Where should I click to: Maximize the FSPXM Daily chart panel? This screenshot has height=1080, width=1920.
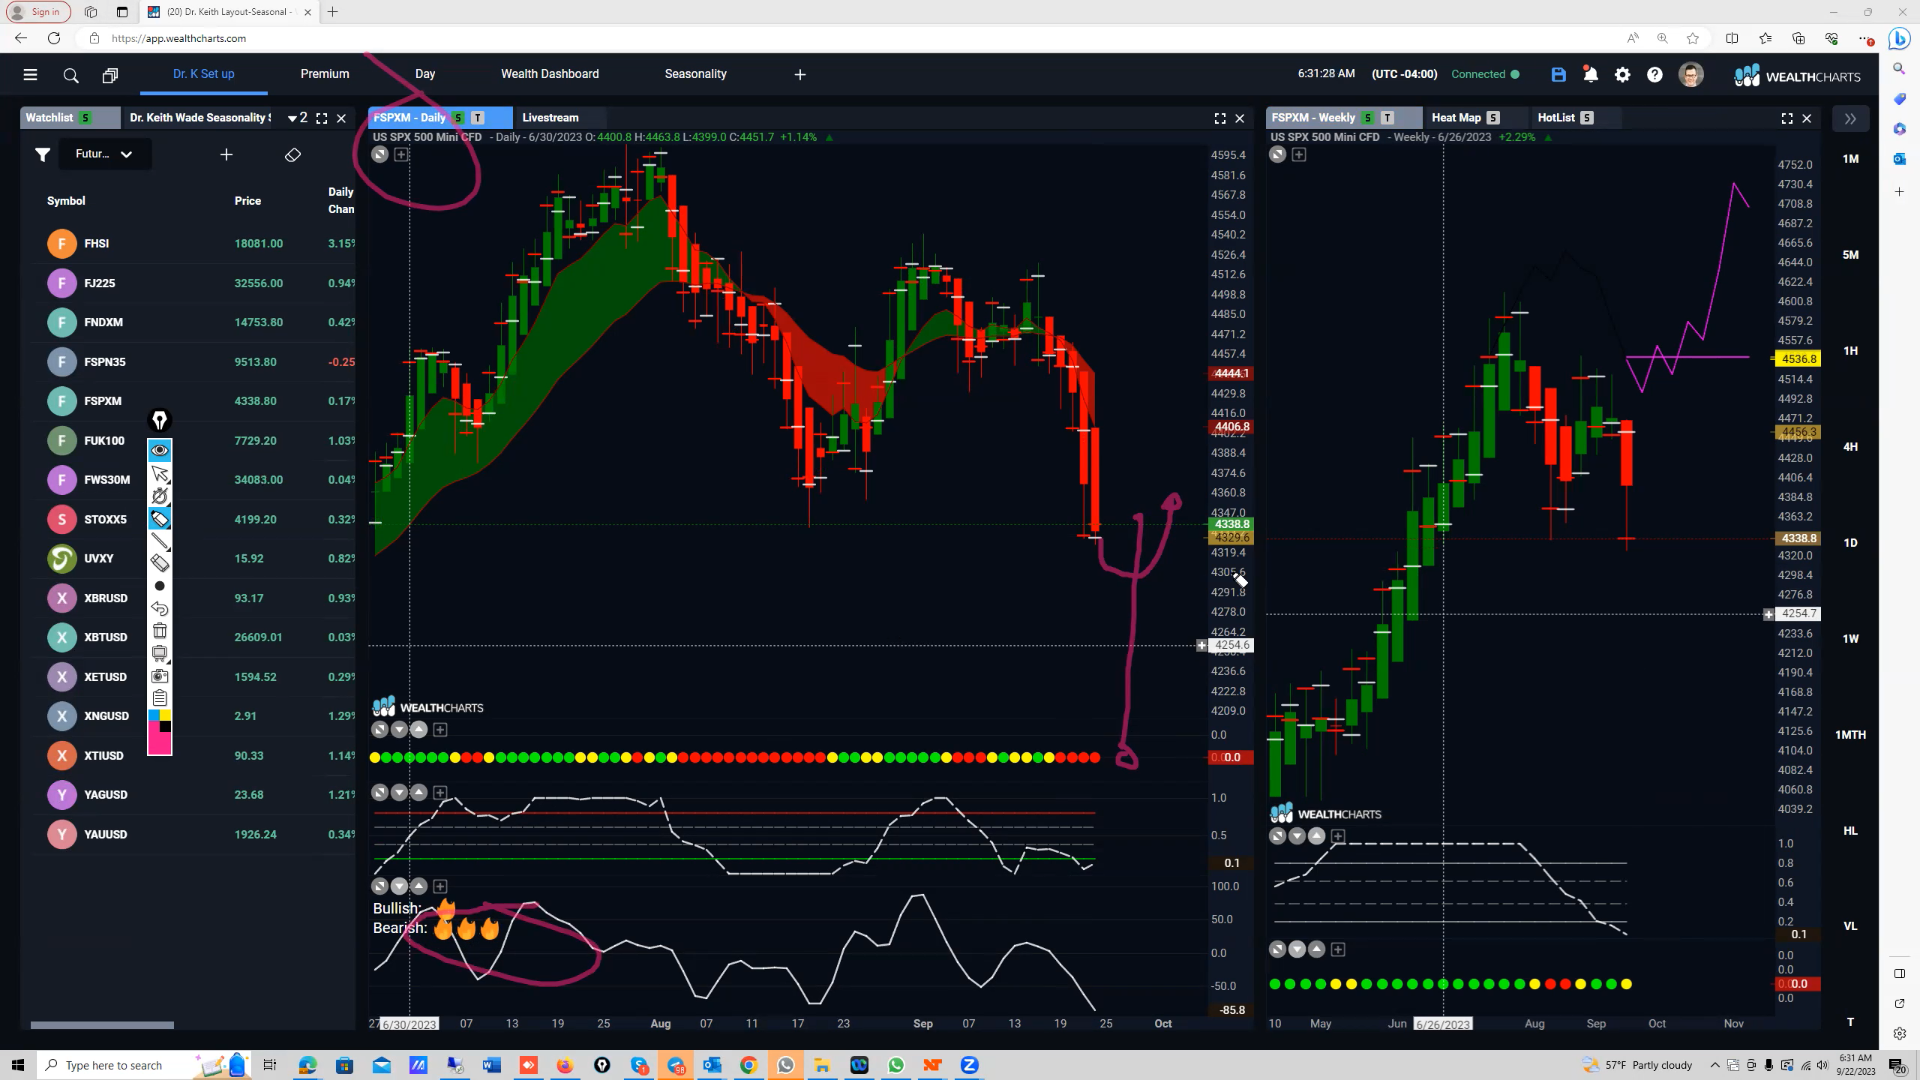[1220, 118]
